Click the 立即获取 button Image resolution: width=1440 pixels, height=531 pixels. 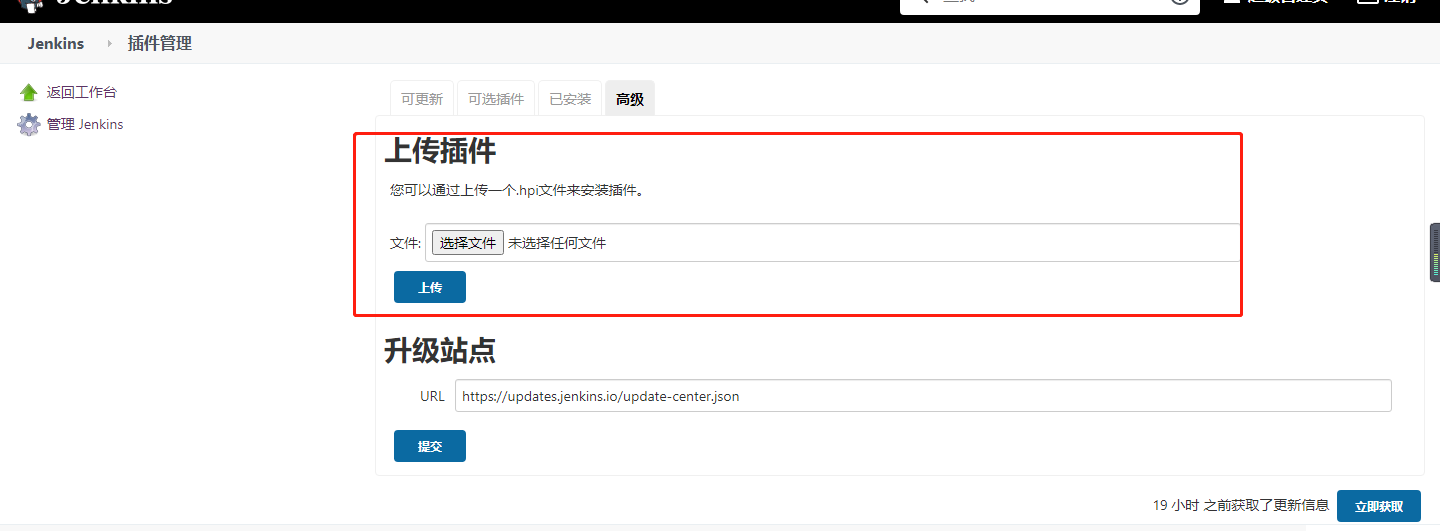(1379, 506)
